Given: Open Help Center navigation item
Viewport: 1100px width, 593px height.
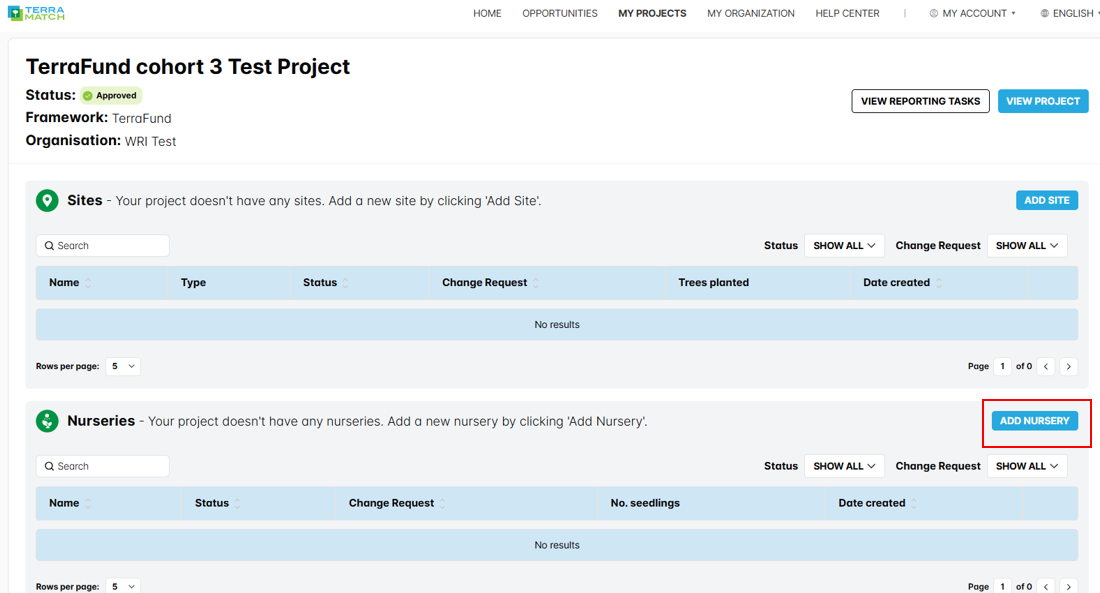Looking at the screenshot, I should click(x=847, y=13).
